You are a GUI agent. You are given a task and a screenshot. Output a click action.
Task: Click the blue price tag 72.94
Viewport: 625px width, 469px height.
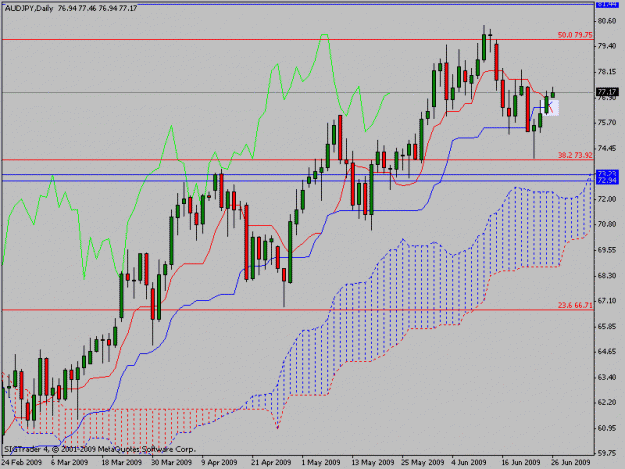[x=607, y=181]
